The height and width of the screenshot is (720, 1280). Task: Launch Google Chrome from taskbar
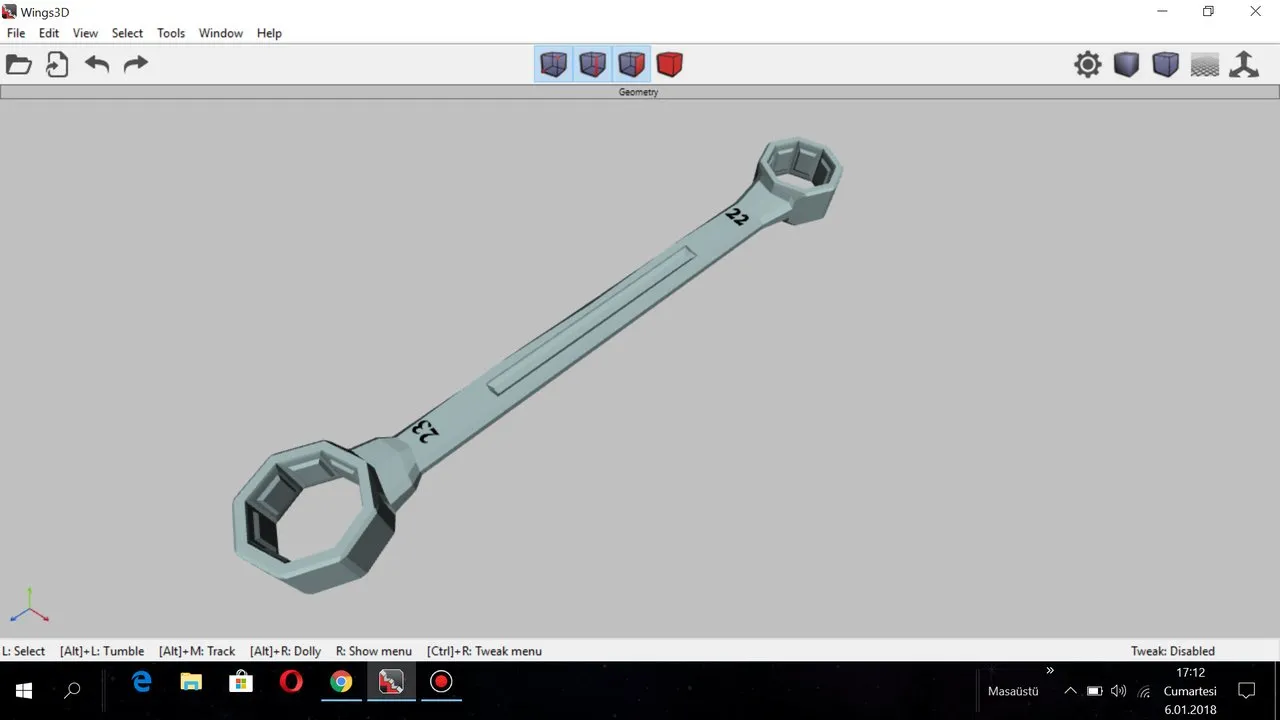point(341,683)
